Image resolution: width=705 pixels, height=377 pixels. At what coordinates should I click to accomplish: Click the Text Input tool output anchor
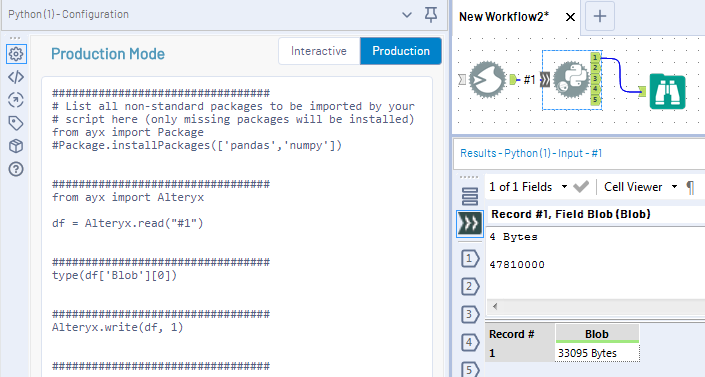tap(513, 80)
